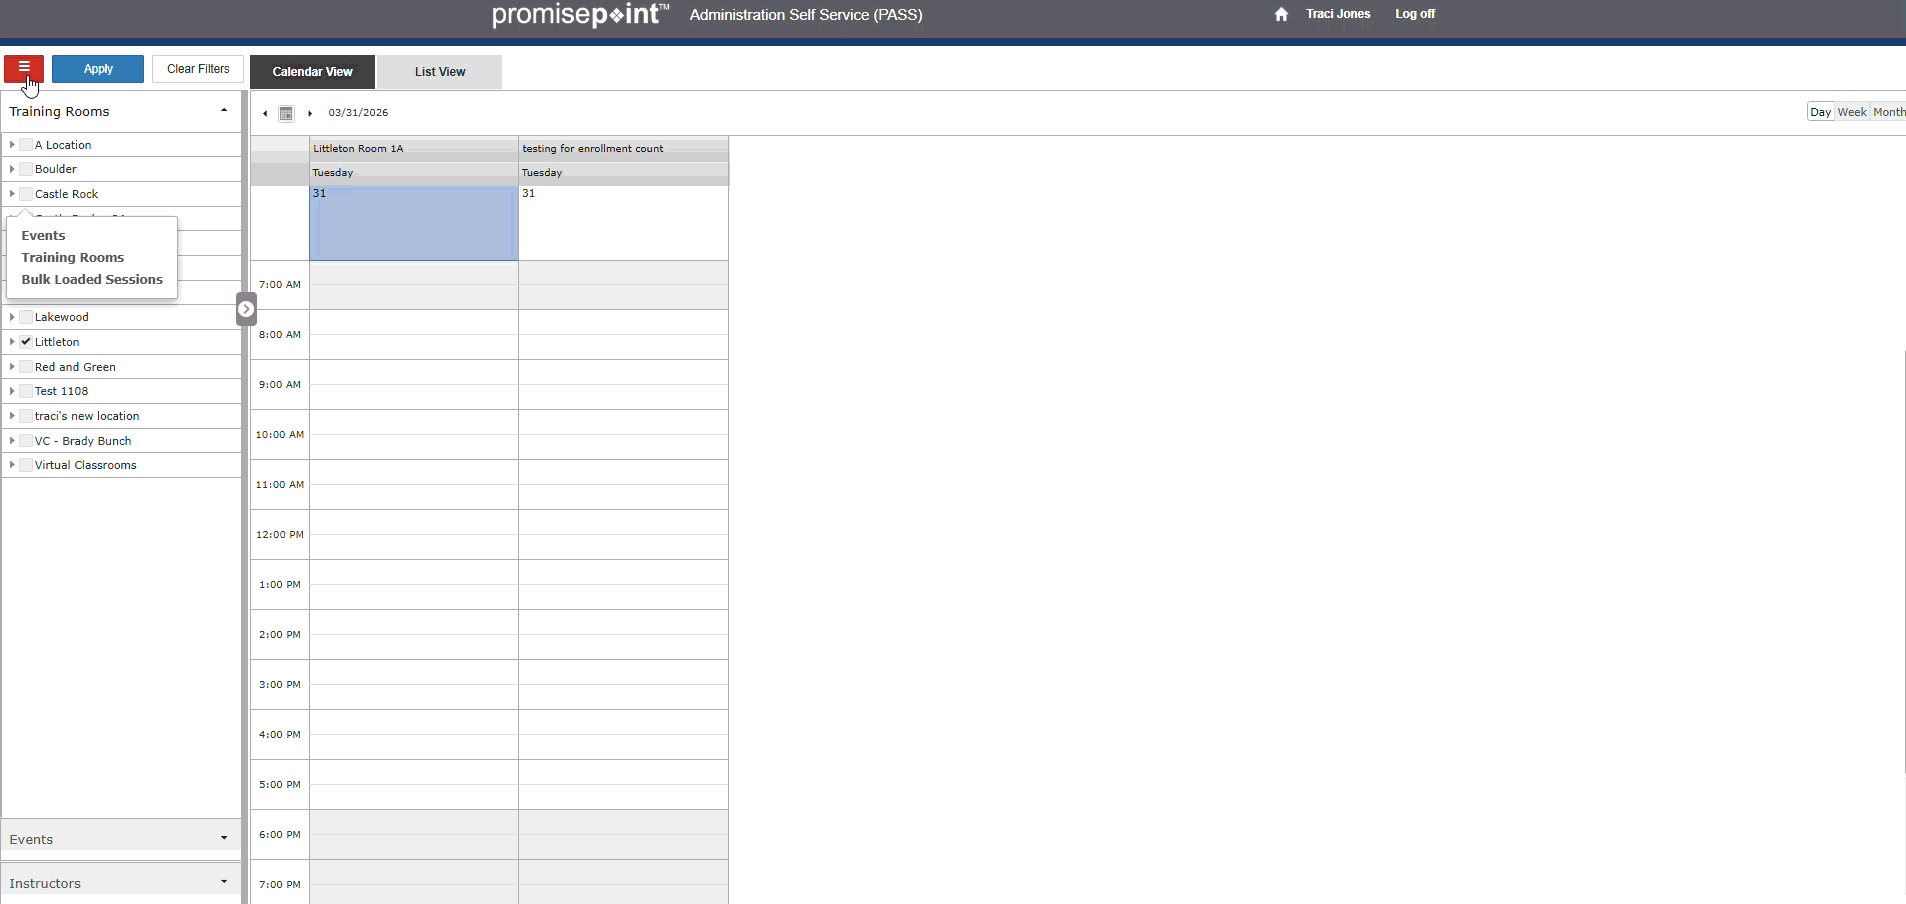The image size is (1906, 904).
Task: Go to previous day arrow
Action: (265, 113)
